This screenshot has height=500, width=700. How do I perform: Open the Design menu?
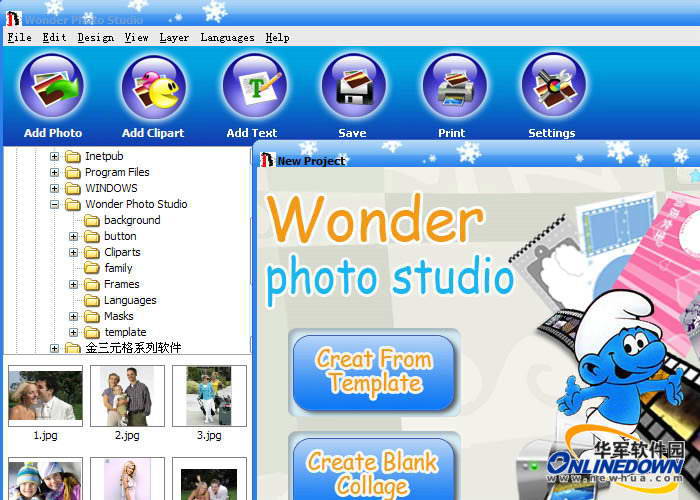pos(96,38)
